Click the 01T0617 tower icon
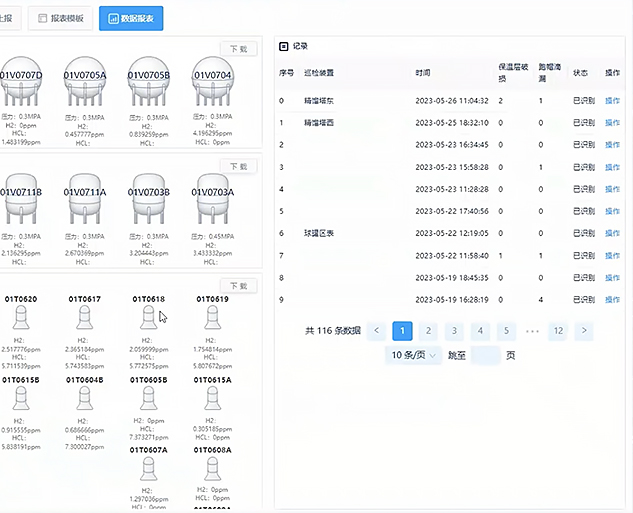The width and height of the screenshot is (633, 513). 85,319
